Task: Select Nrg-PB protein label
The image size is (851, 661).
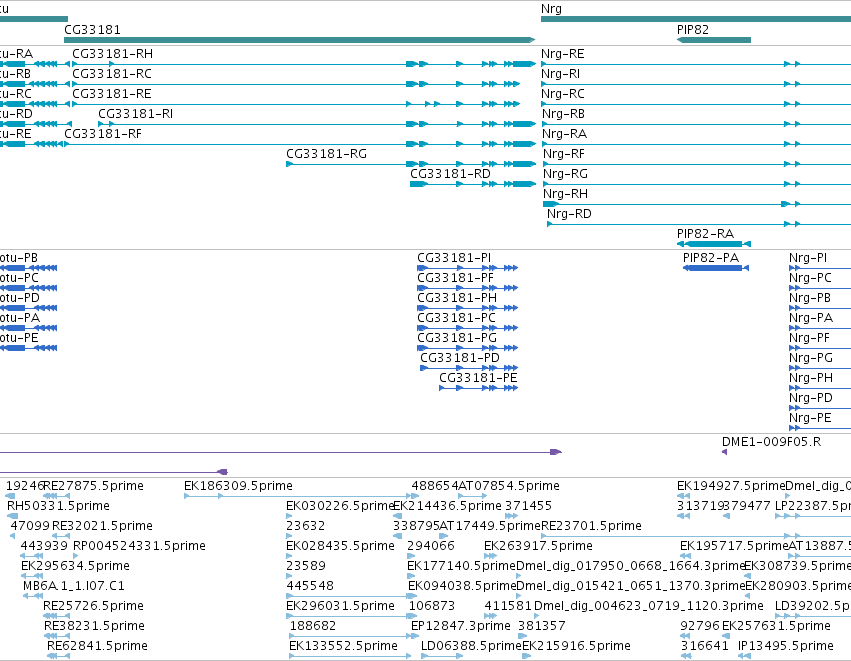Action: pos(810,298)
